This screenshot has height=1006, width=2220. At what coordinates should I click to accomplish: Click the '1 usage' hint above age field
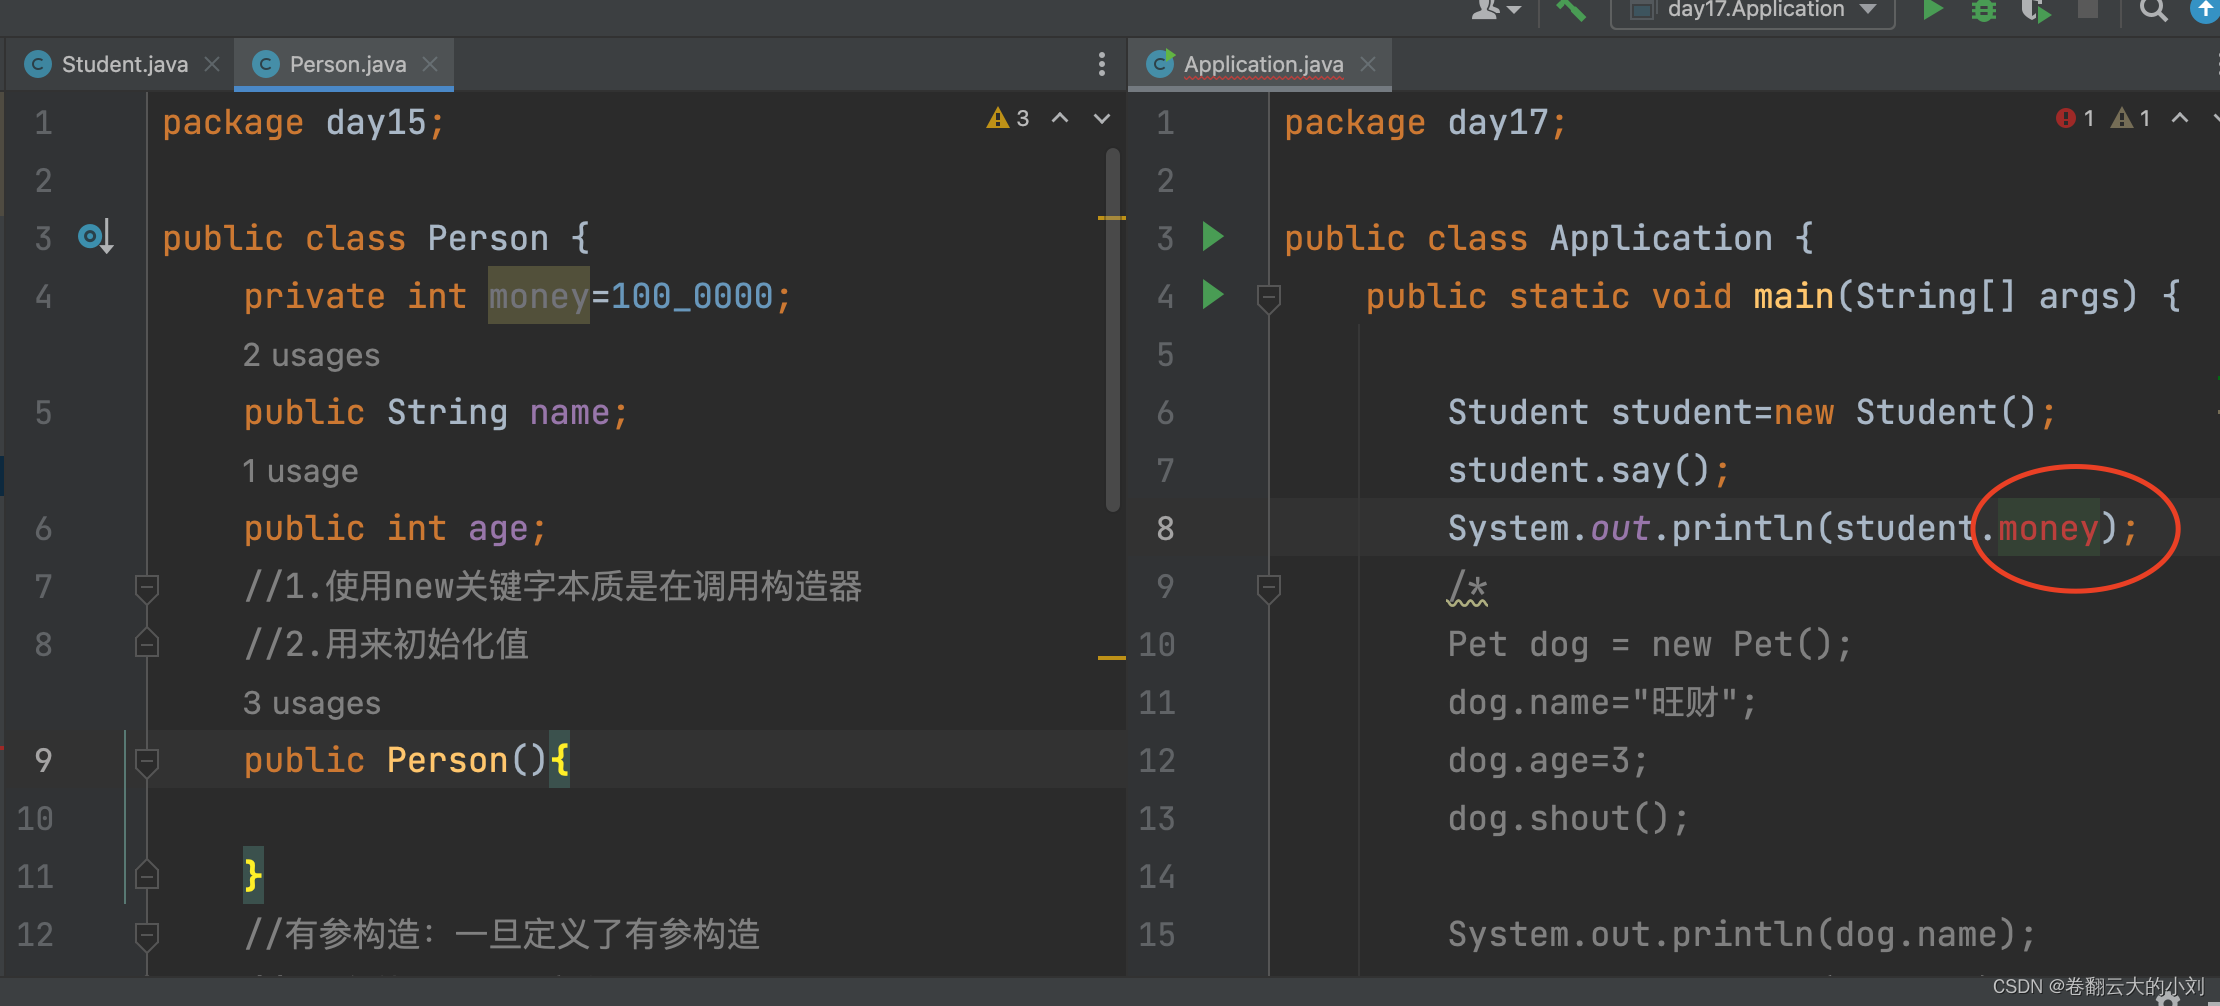point(300,471)
